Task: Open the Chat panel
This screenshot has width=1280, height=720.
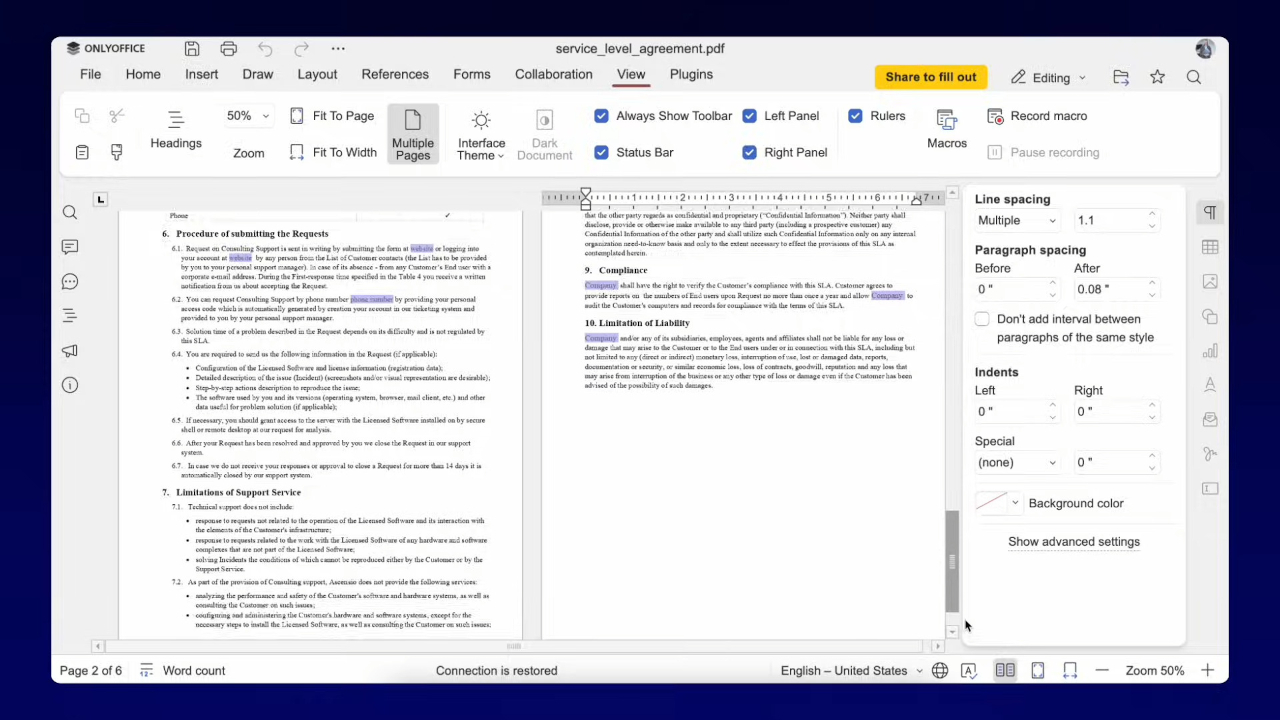Action: coord(69,281)
